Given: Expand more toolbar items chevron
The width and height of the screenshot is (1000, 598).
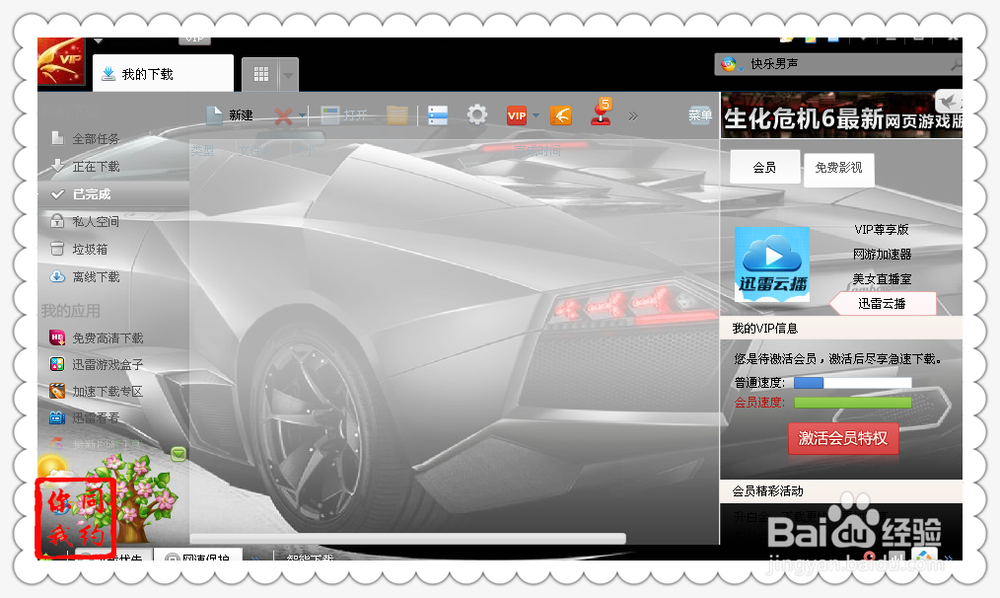Looking at the screenshot, I should (x=633, y=116).
